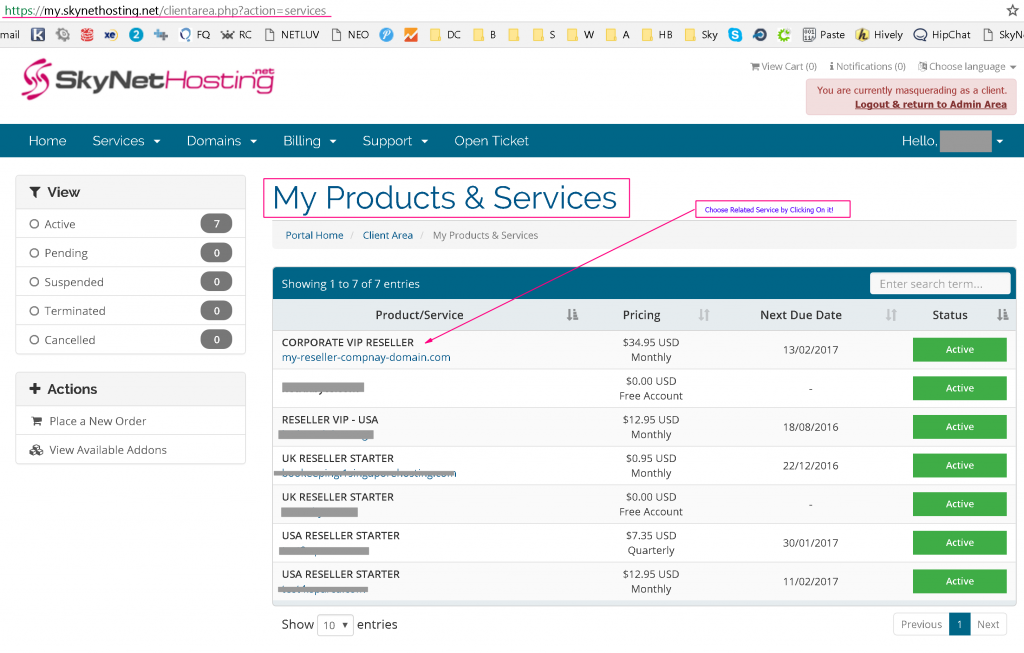Go to the Next page
1024x653 pixels.
(987, 624)
